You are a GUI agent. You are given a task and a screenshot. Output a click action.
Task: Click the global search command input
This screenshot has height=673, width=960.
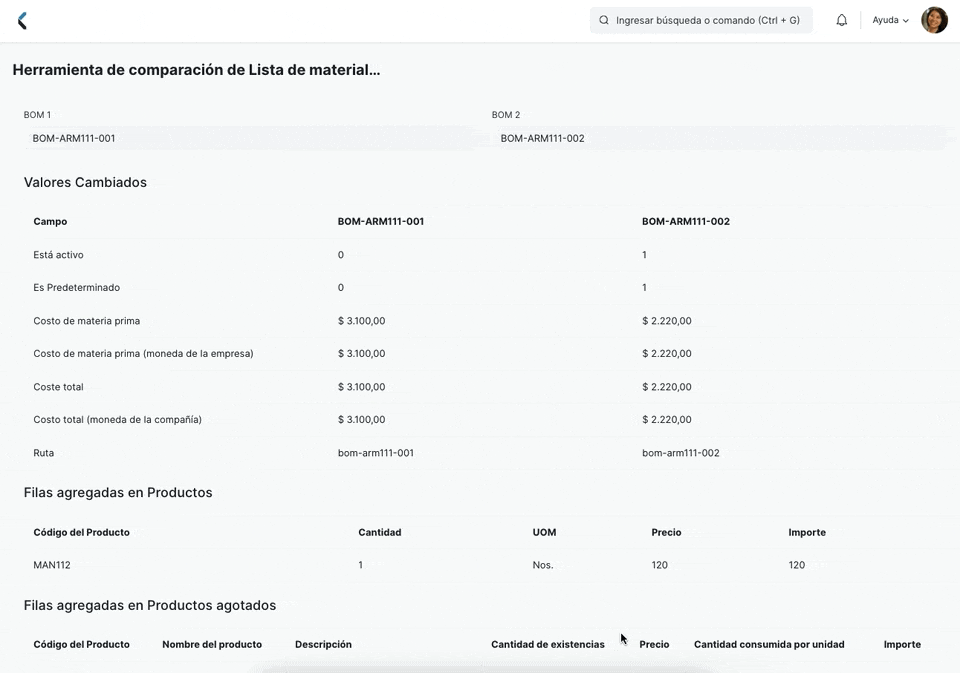pos(710,19)
